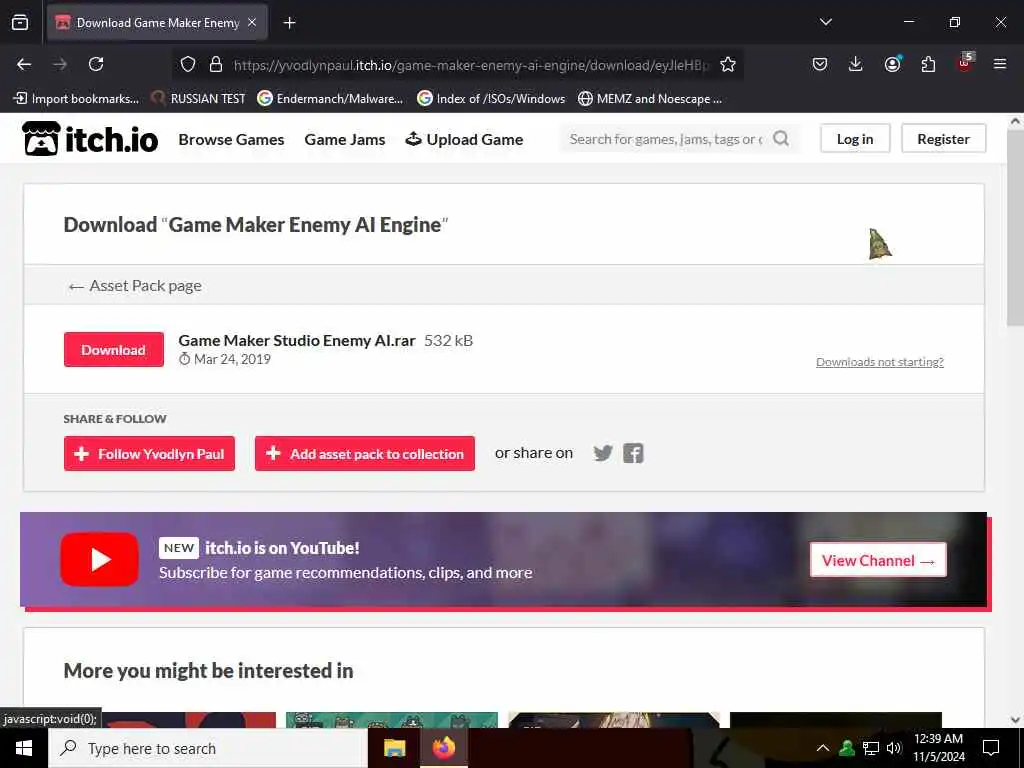
Task: Click Downloads not starting? link
Action: [880, 362]
